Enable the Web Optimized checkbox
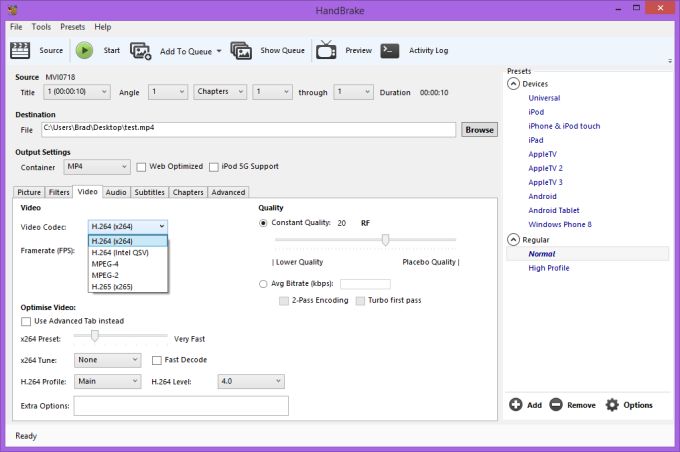 pyautogui.click(x=141, y=167)
